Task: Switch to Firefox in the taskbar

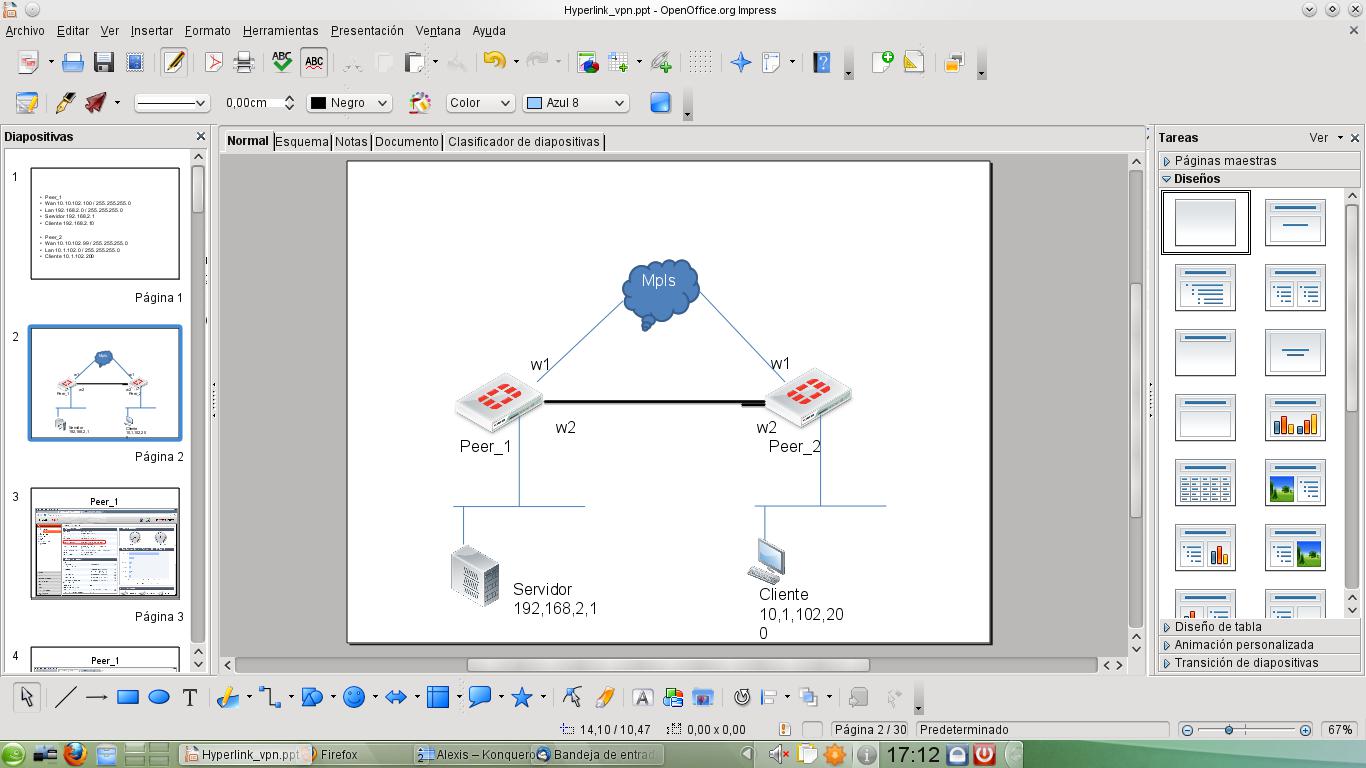Action: pyautogui.click(x=338, y=754)
